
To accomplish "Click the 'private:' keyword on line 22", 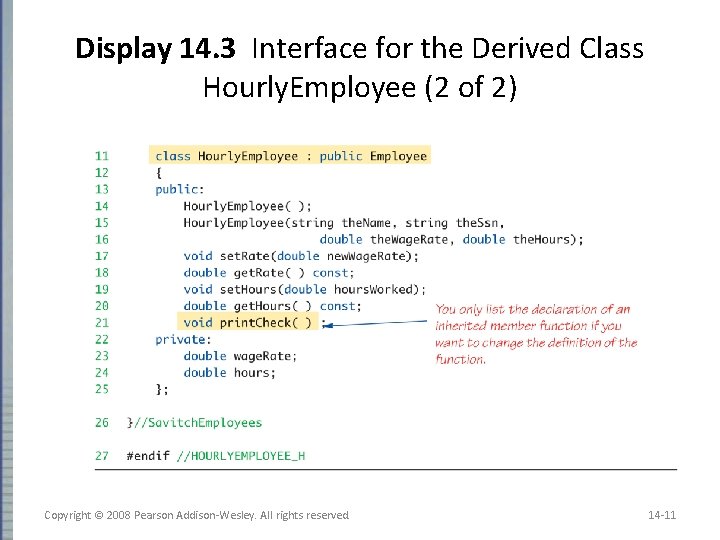I will tap(183, 339).
